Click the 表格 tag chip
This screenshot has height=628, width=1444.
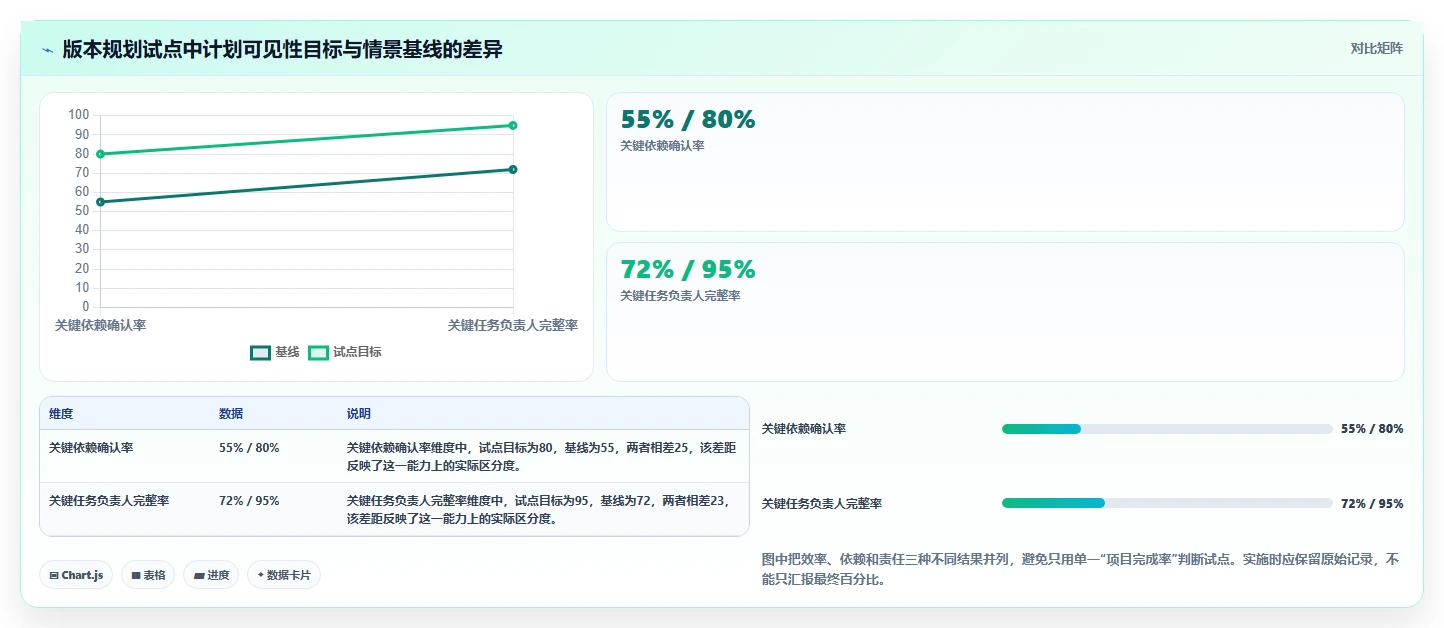coord(148,575)
